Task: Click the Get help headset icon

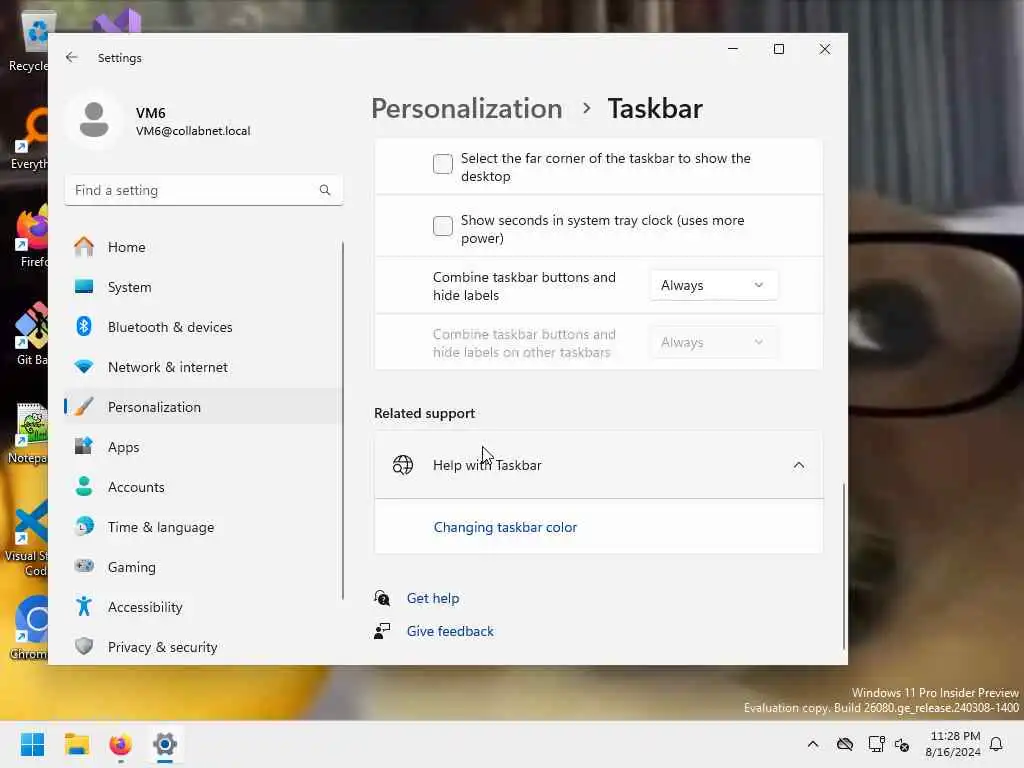Action: tap(382, 598)
